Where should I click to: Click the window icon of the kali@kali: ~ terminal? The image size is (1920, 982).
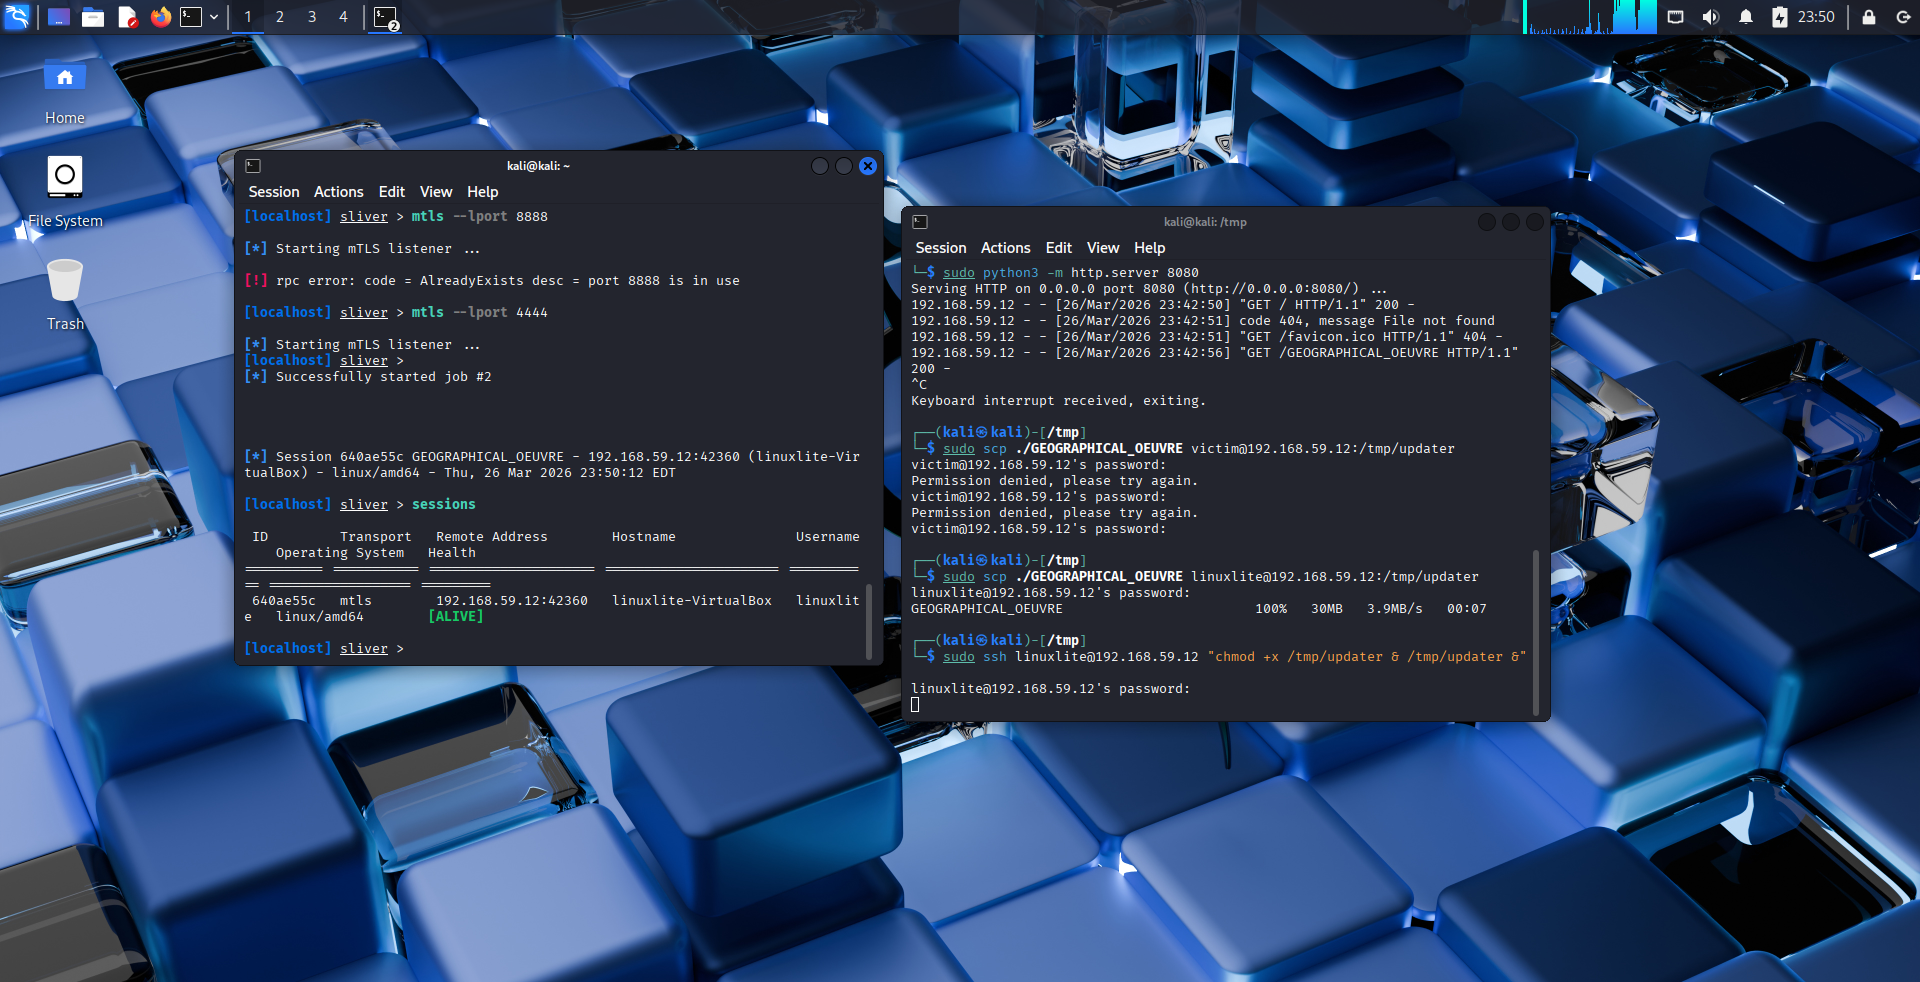253,166
